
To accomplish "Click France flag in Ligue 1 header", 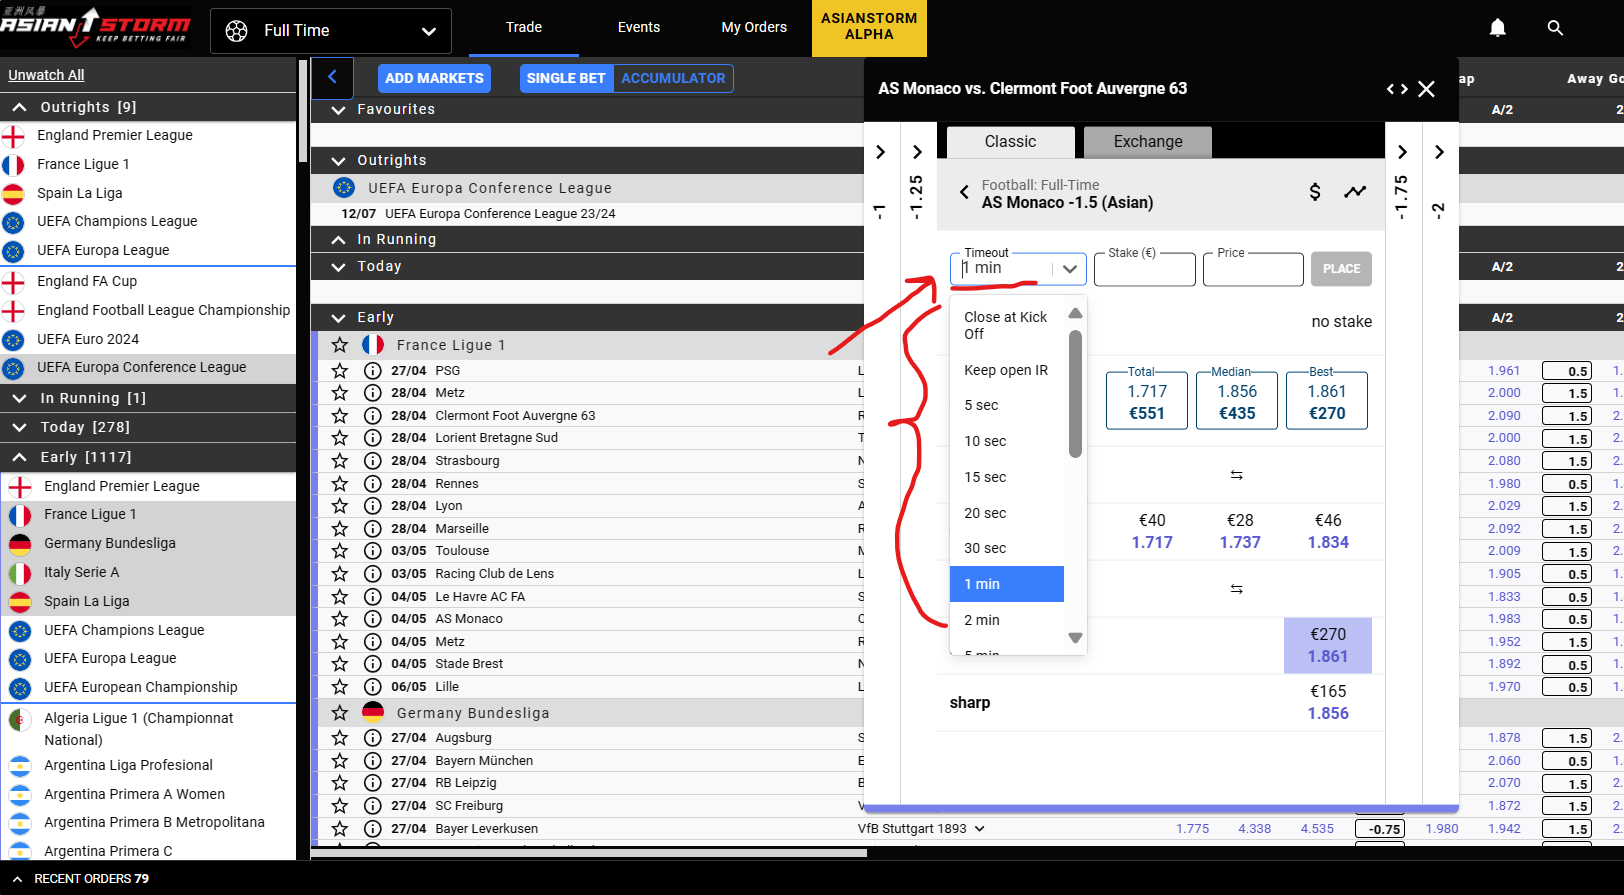I will coord(373,345).
